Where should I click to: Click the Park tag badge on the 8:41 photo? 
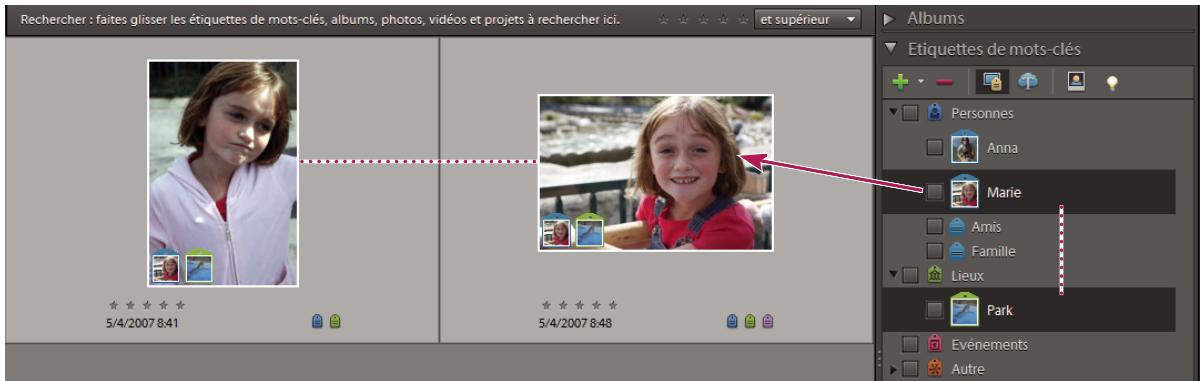click(x=199, y=266)
